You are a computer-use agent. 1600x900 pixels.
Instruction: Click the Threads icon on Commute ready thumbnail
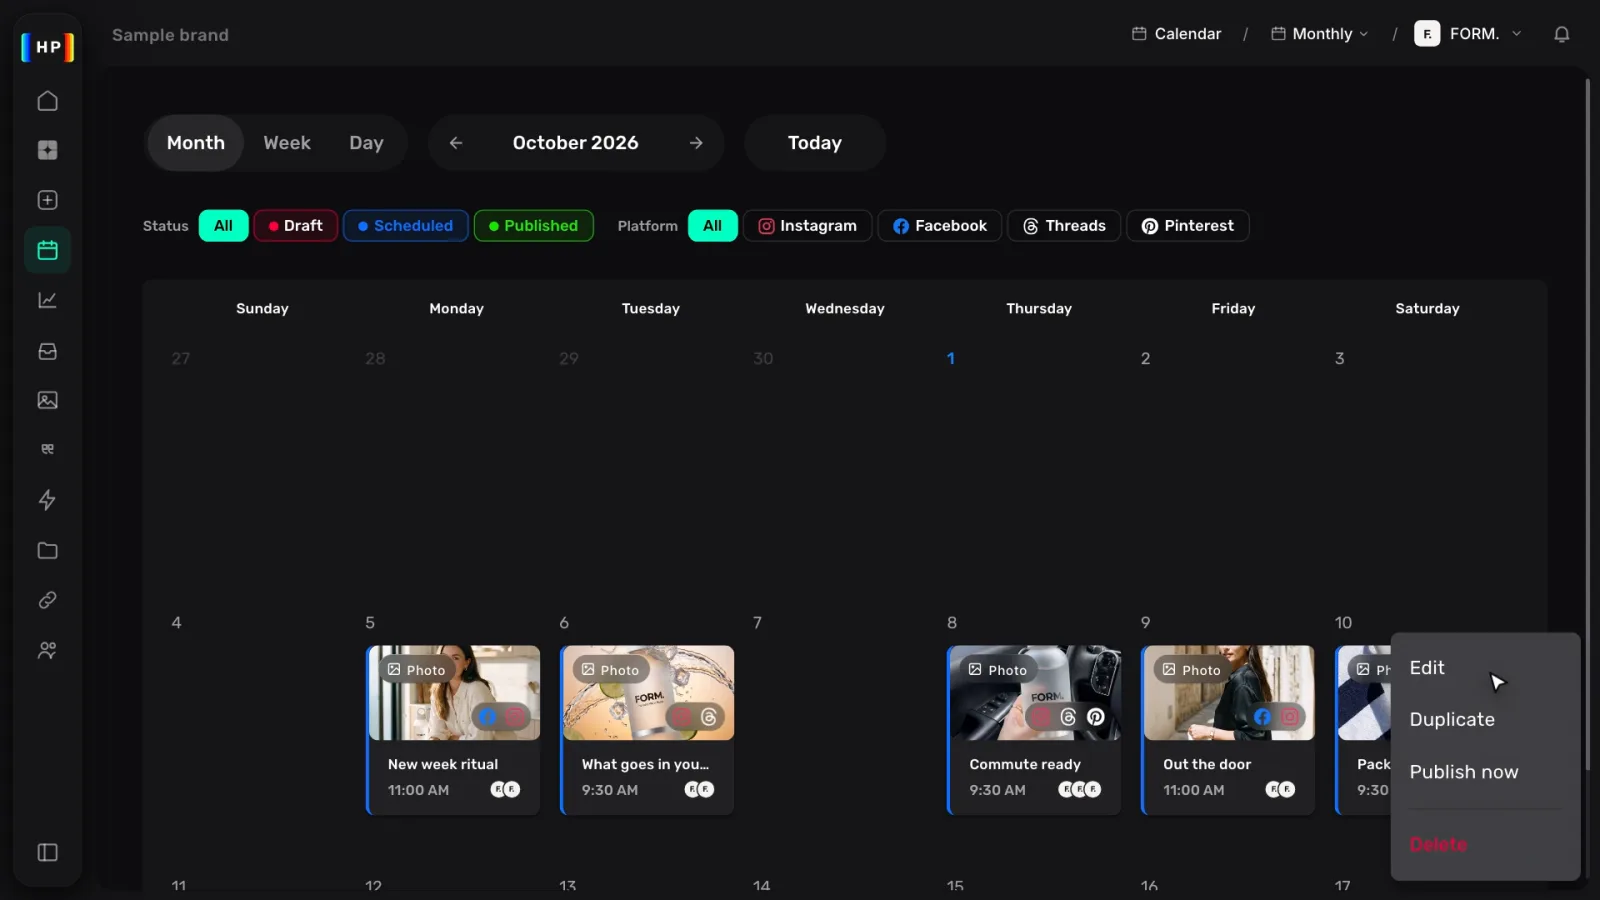click(x=1068, y=717)
